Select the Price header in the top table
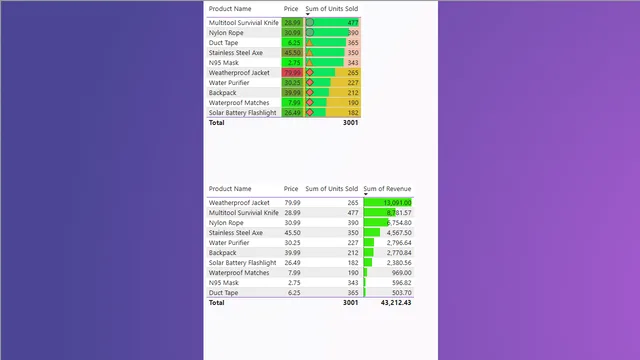The height and width of the screenshot is (360, 640). (291, 9)
